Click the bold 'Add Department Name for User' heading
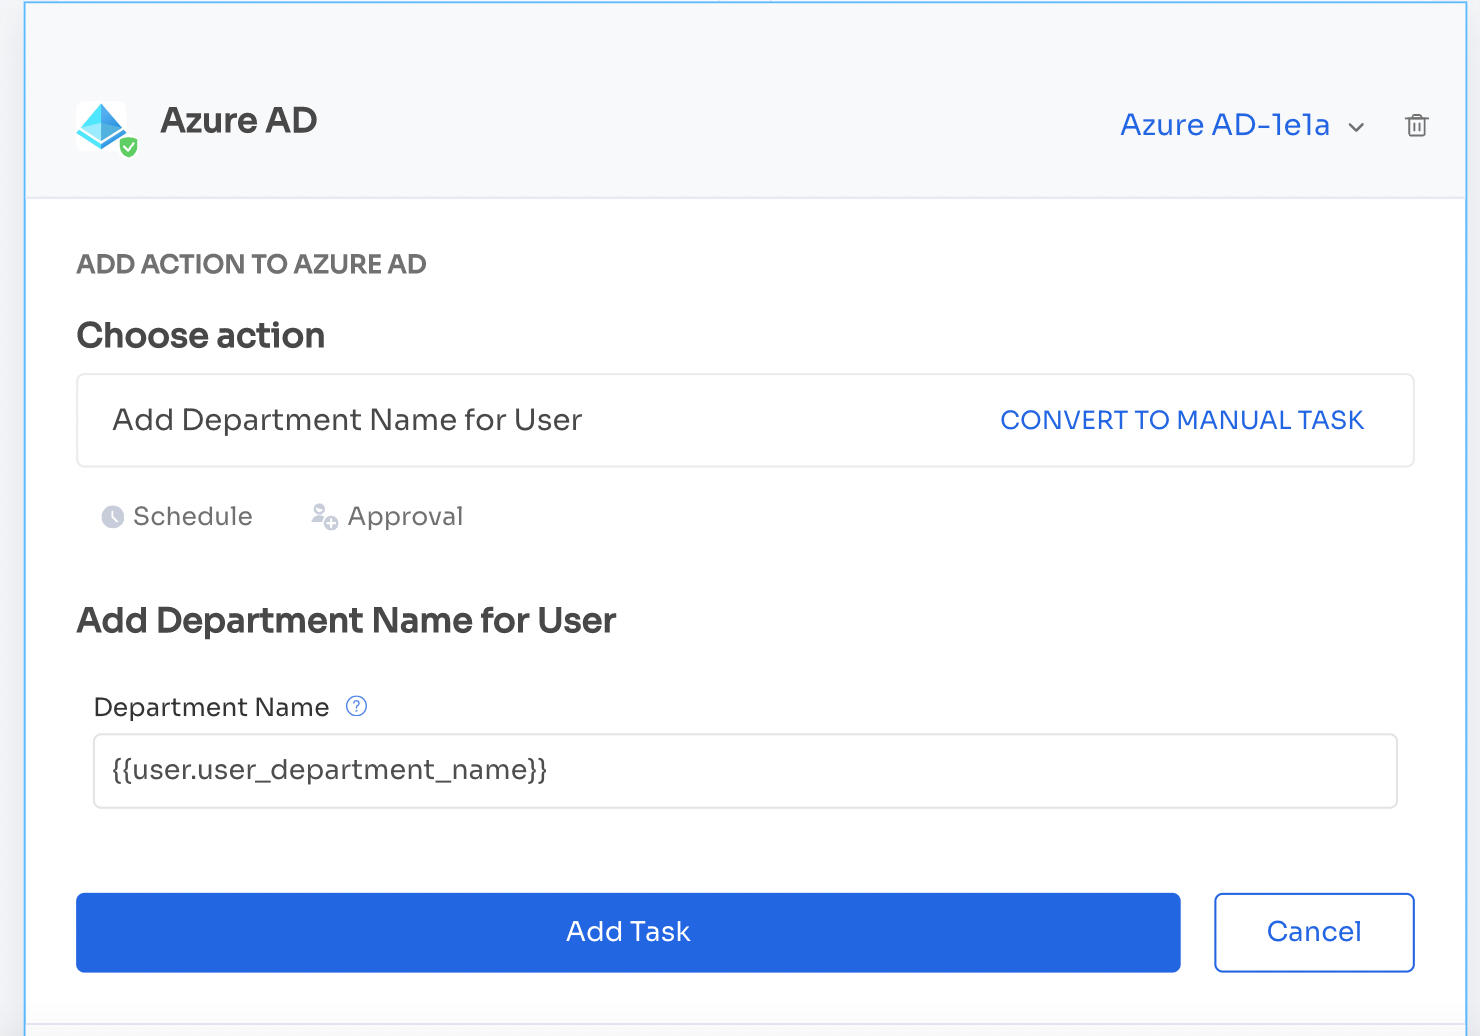 pyautogui.click(x=346, y=620)
